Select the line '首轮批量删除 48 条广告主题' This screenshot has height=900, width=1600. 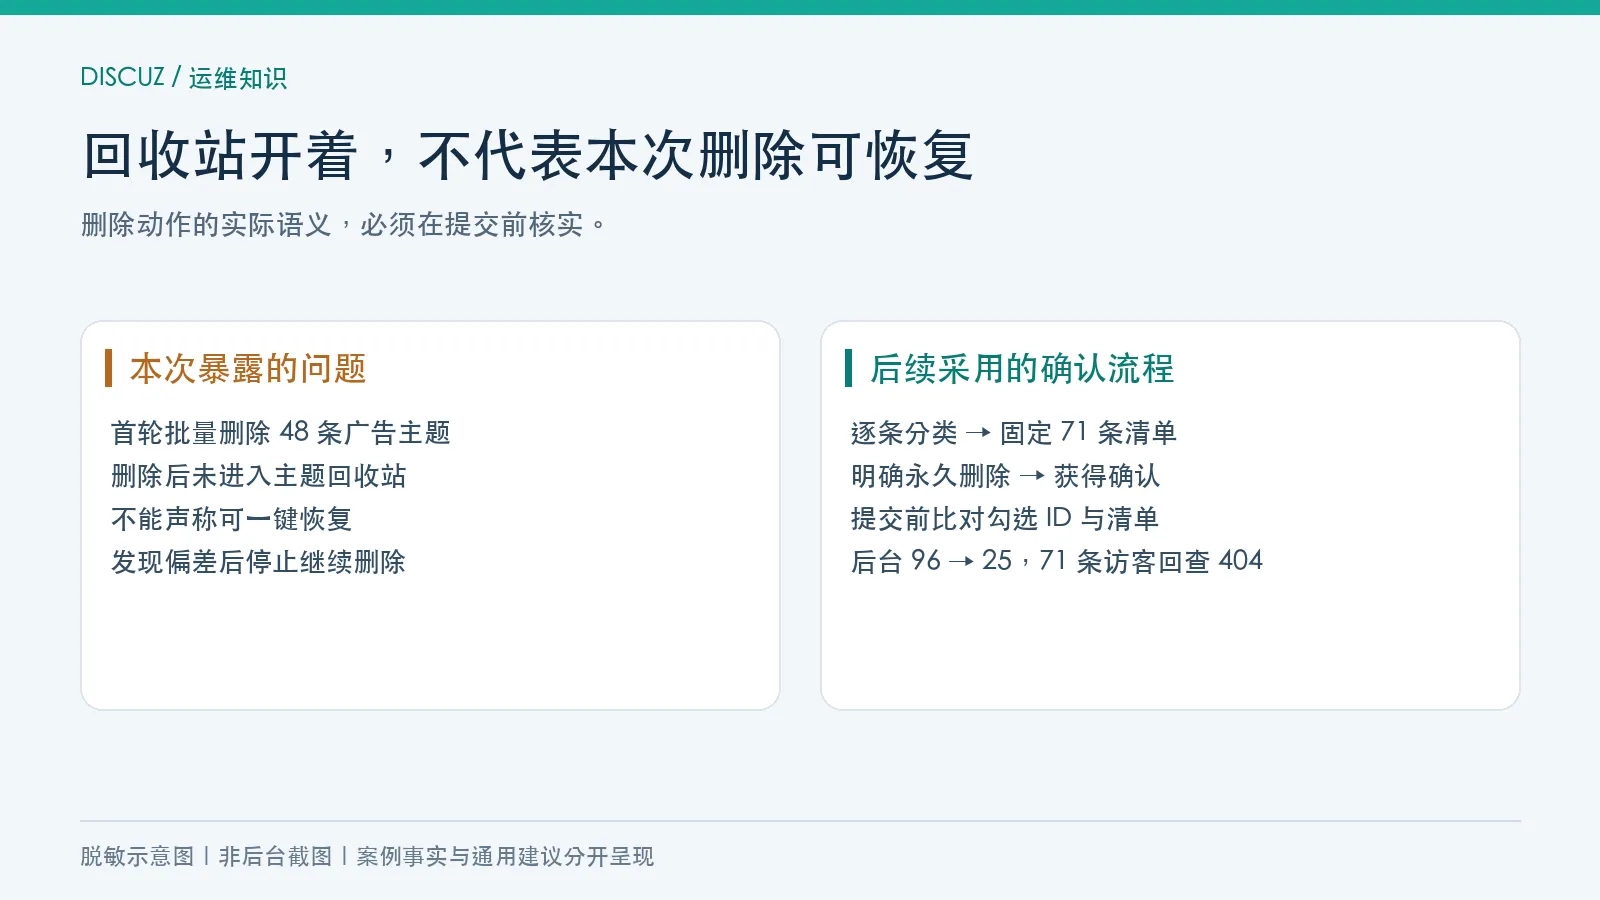pyautogui.click(x=281, y=432)
